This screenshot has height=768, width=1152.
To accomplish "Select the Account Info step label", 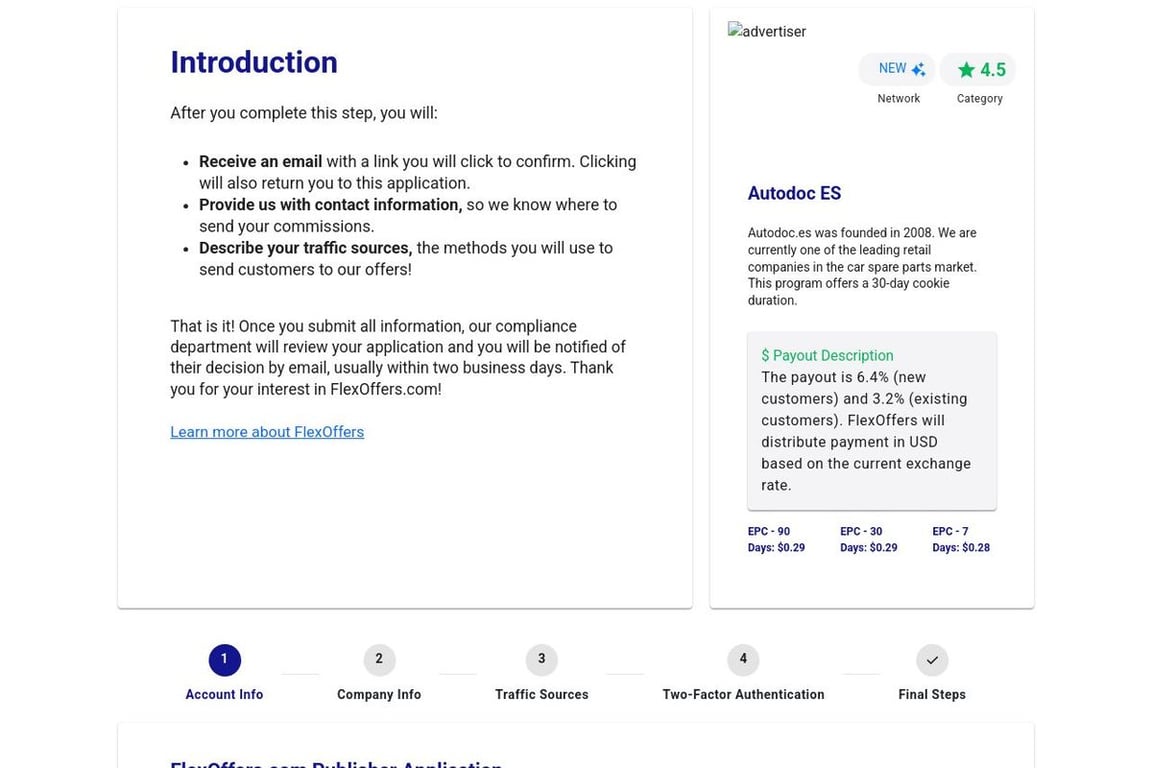I will coord(224,695).
